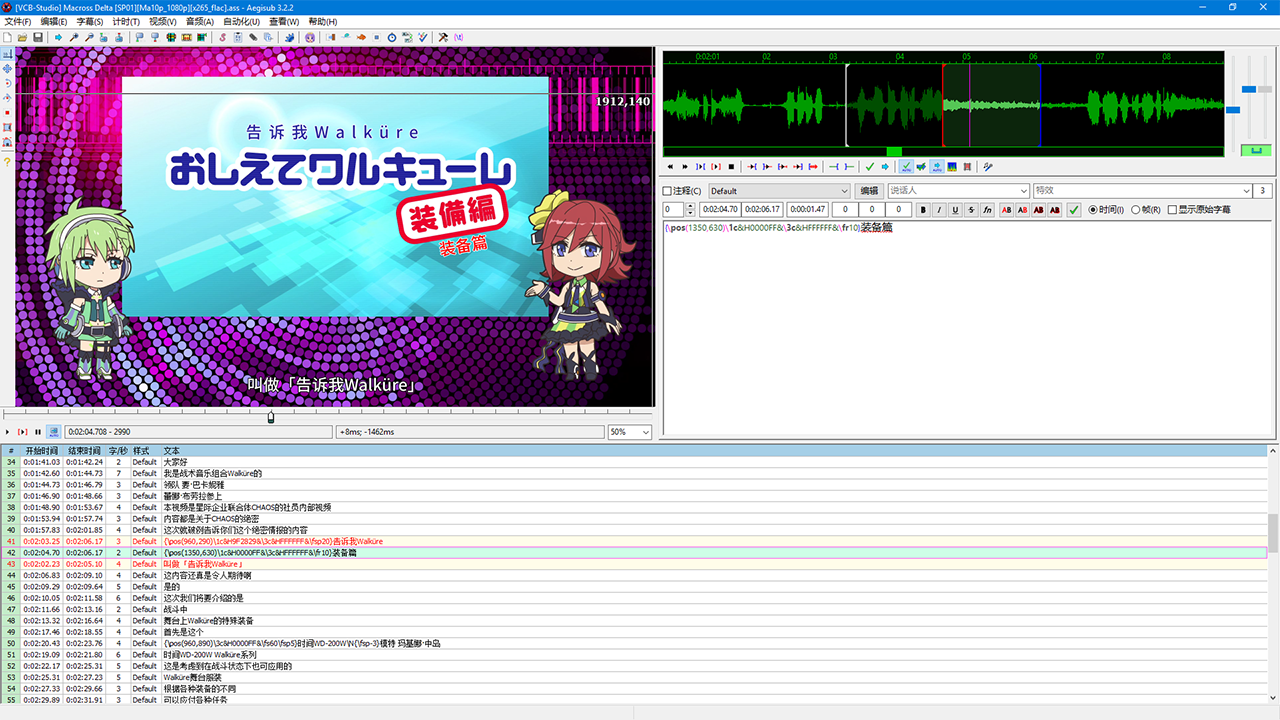Select the vector Clip video tool
Viewport: 1280px width, 720px height.
point(7,143)
